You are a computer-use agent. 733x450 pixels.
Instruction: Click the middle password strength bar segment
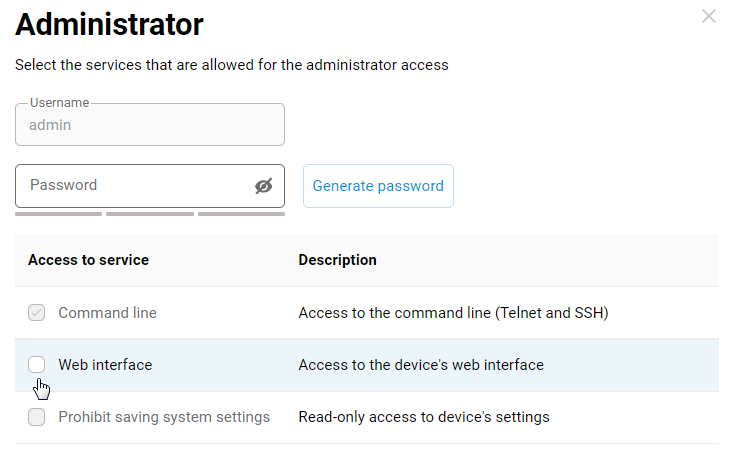pyautogui.click(x=150, y=213)
